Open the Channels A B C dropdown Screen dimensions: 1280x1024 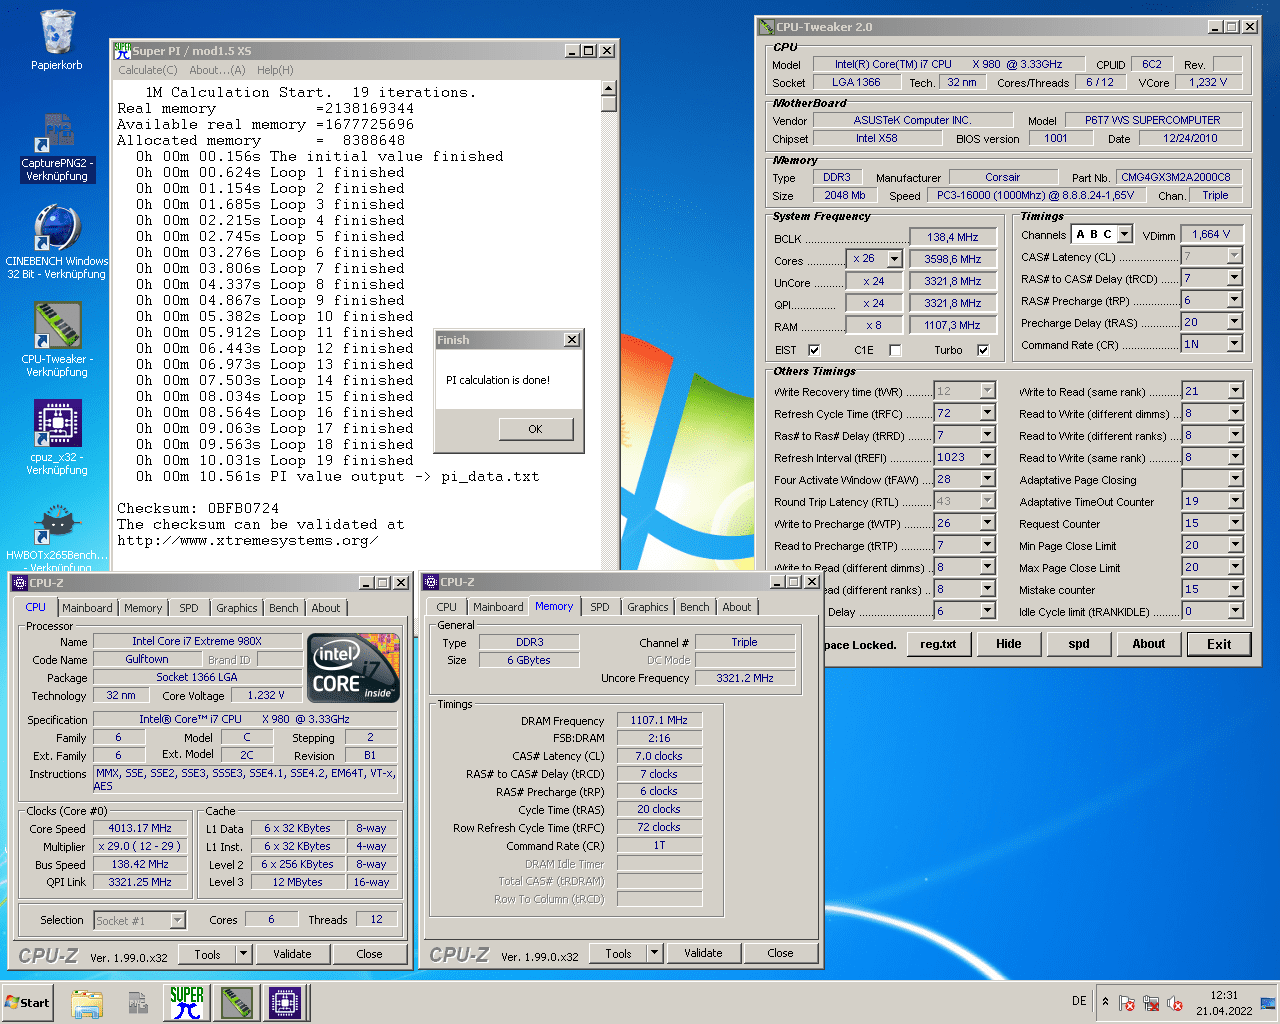point(1125,234)
